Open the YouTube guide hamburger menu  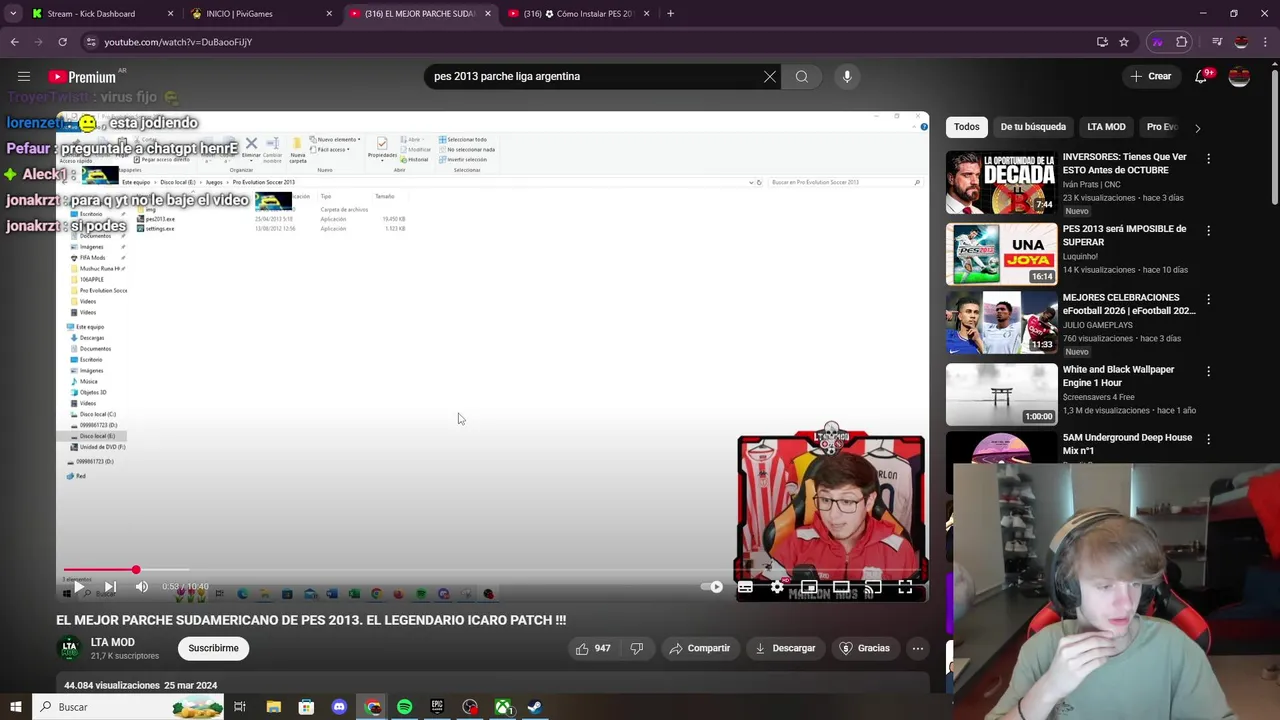24,76
